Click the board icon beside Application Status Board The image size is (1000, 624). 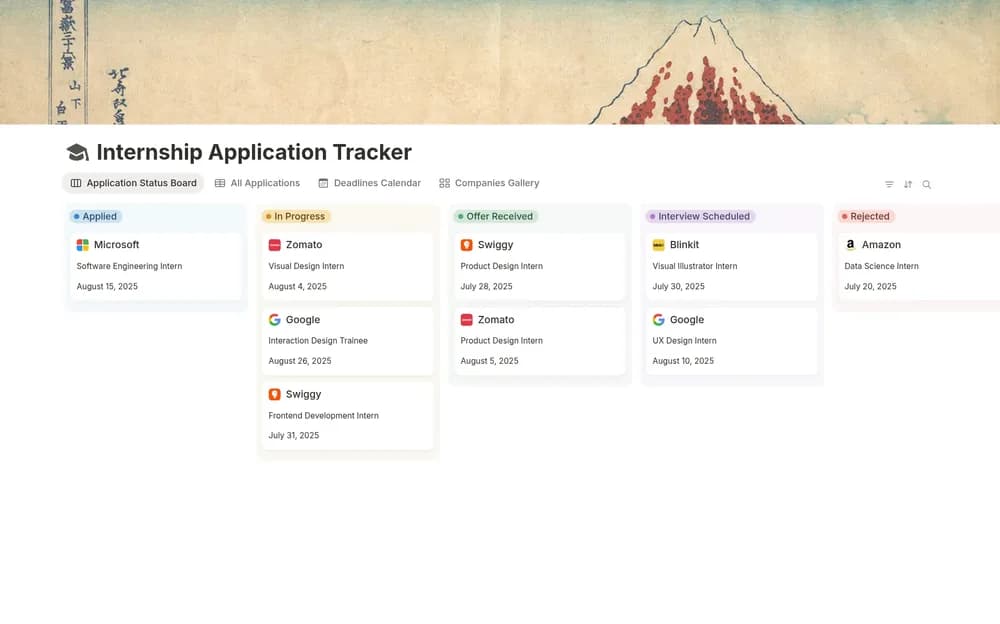coord(76,183)
